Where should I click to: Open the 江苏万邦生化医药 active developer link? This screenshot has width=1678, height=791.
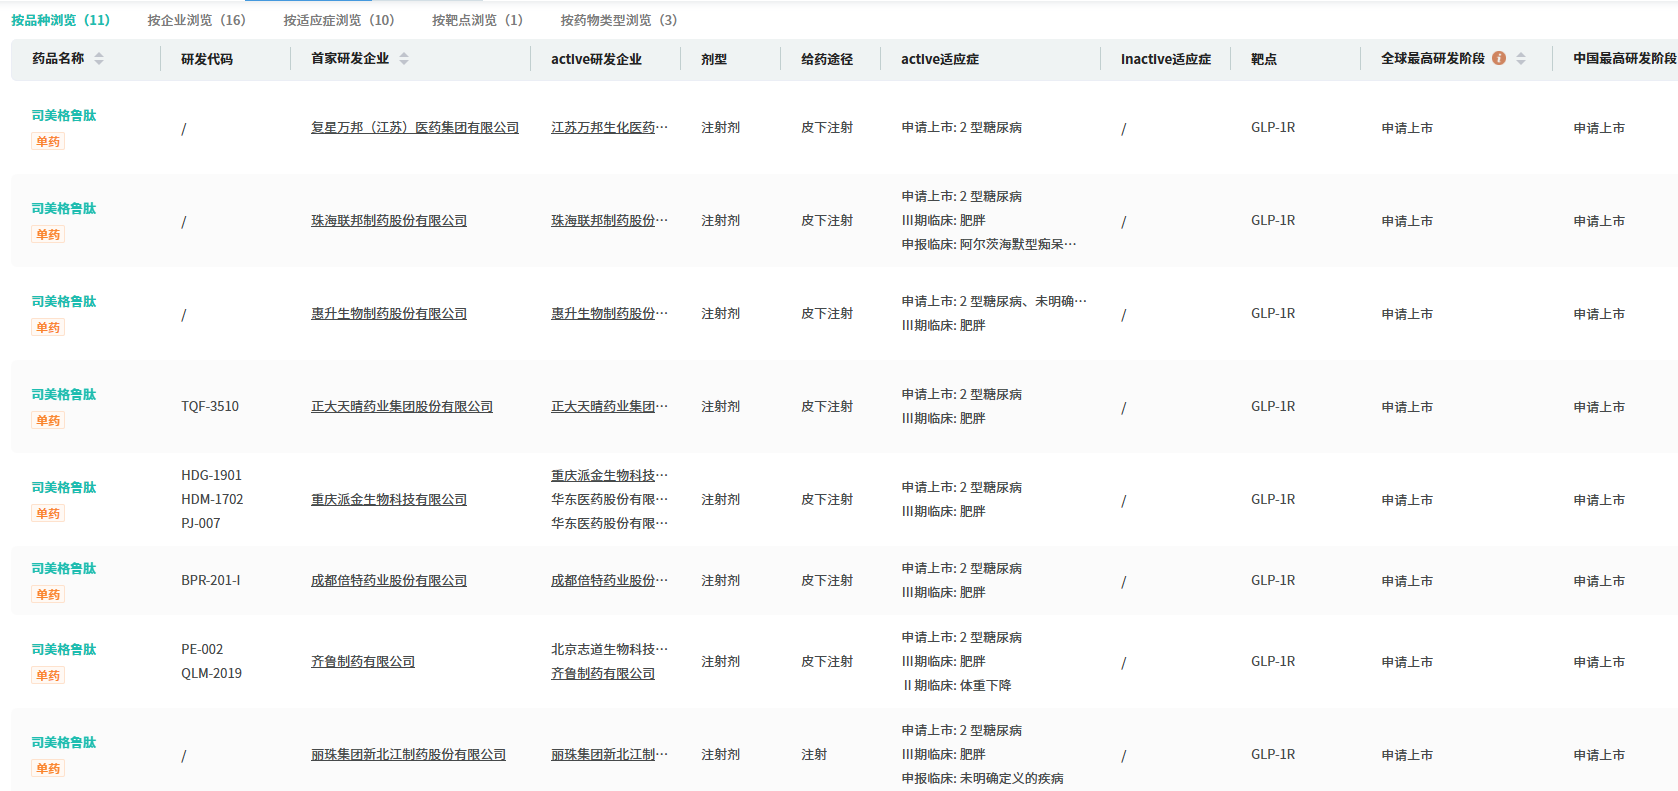609,128
